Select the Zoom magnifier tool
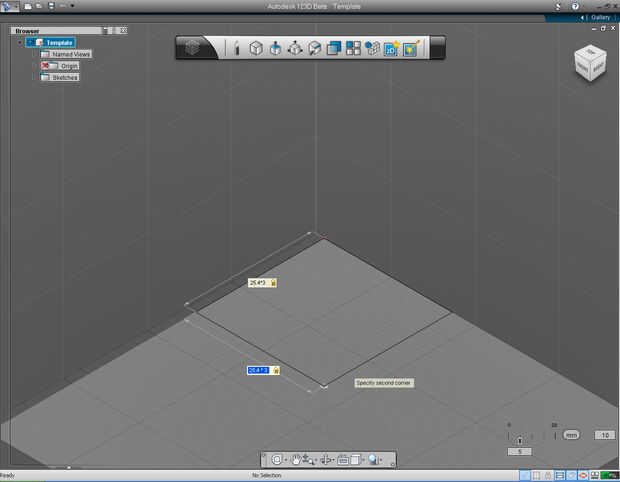 coord(307,459)
